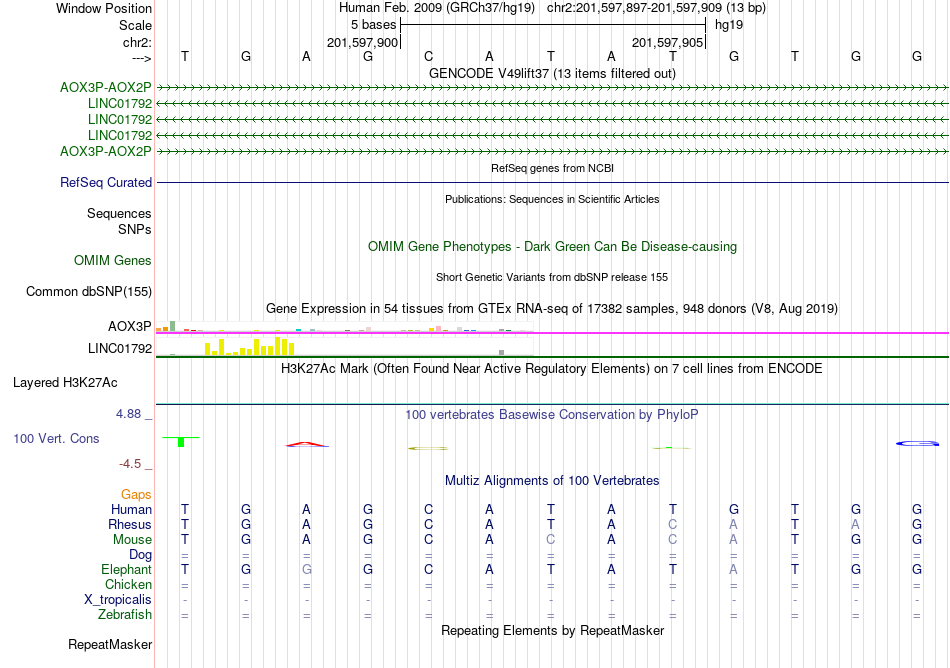Click the 4.88 upper conservation scale value
This screenshot has width=950, height=668.
pyautogui.click(x=128, y=414)
